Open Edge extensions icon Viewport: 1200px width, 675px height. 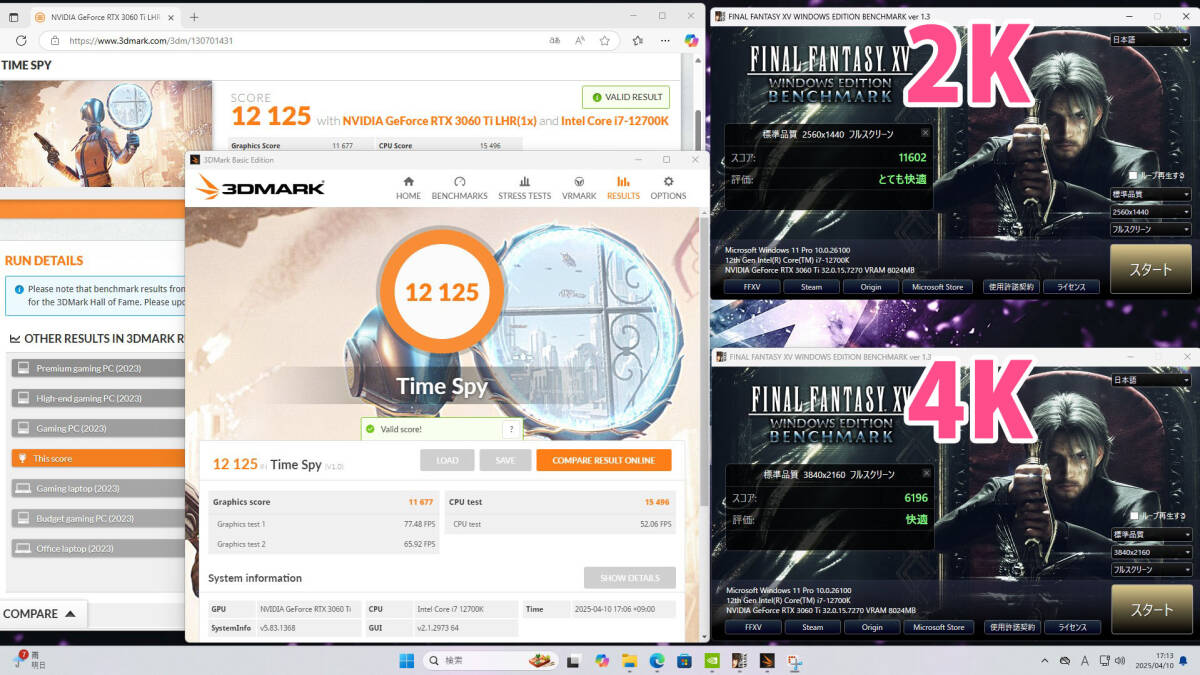638,41
